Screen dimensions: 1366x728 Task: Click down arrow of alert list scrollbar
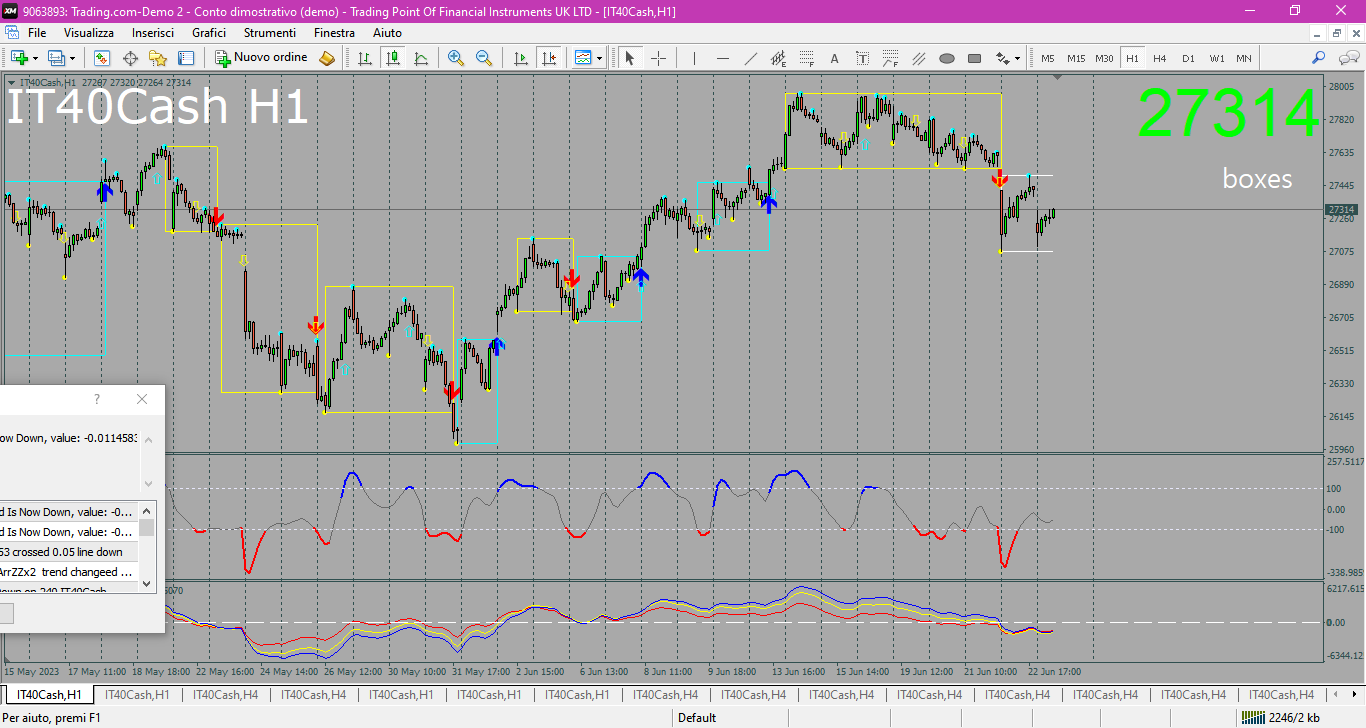pyautogui.click(x=147, y=583)
